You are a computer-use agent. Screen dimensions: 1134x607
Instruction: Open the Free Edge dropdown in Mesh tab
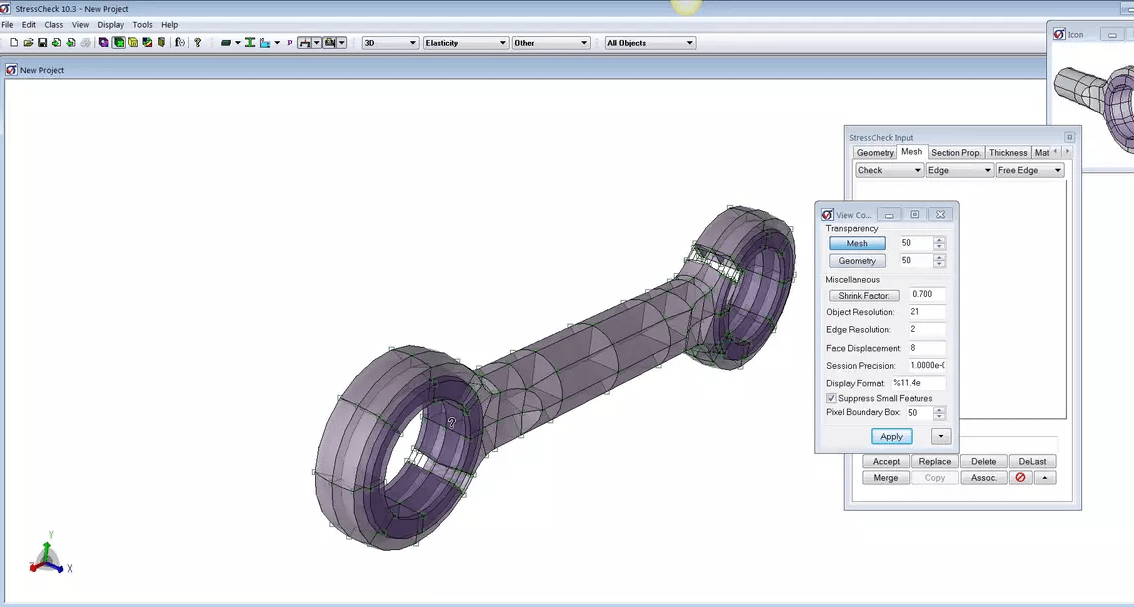(1029, 170)
